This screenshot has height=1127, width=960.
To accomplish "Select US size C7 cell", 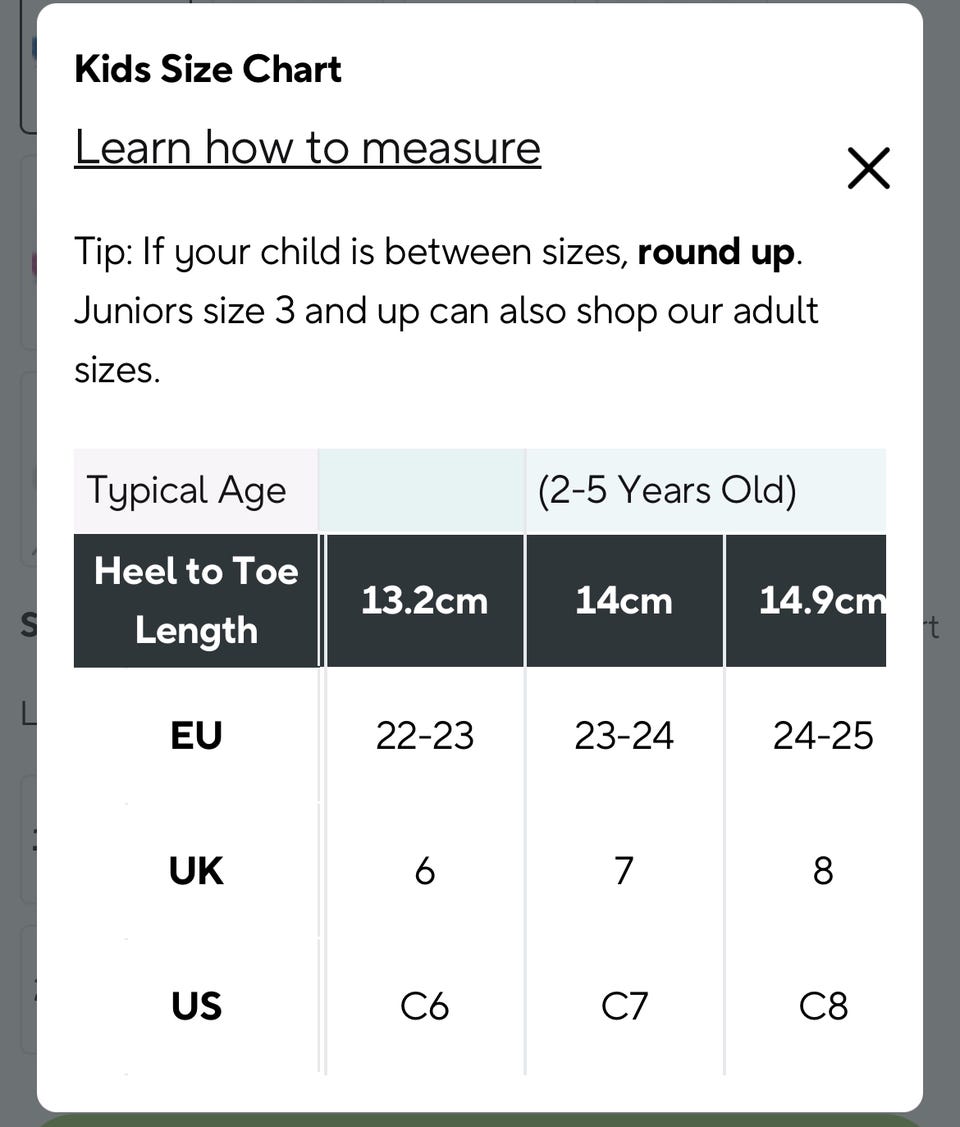I will coord(624,1005).
